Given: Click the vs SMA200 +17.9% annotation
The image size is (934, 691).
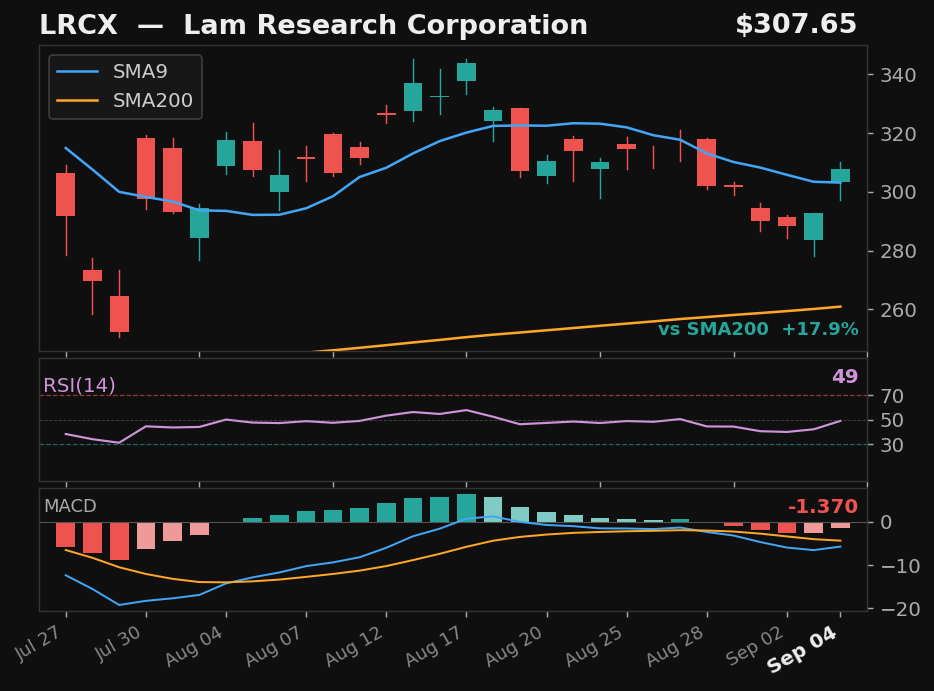Looking at the screenshot, I should 758,329.
